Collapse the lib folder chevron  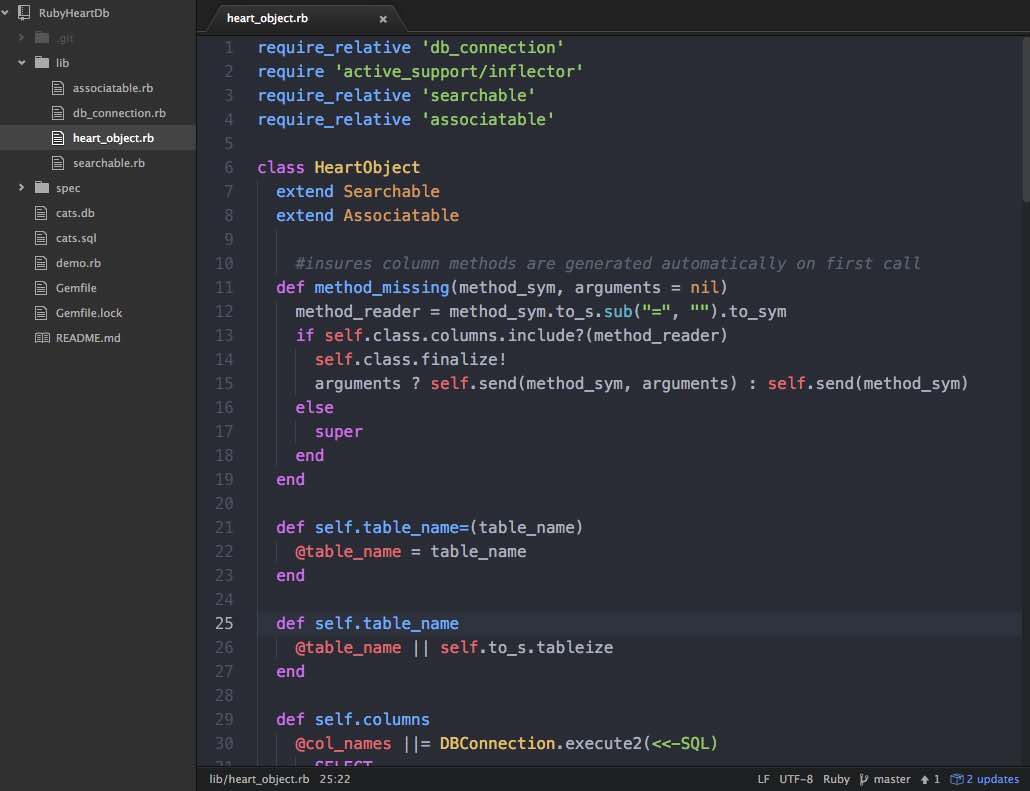pyautogui.click(x=22, y=63)
